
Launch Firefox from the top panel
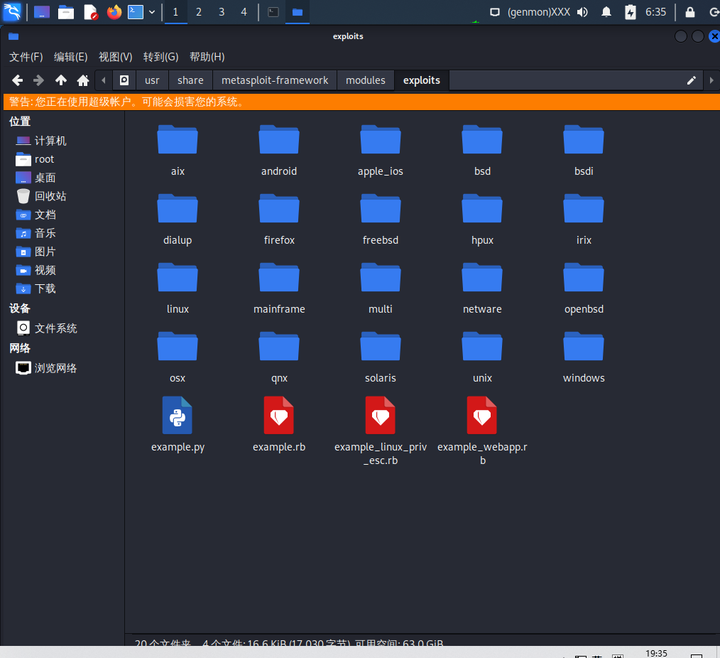tap(114, 12)
